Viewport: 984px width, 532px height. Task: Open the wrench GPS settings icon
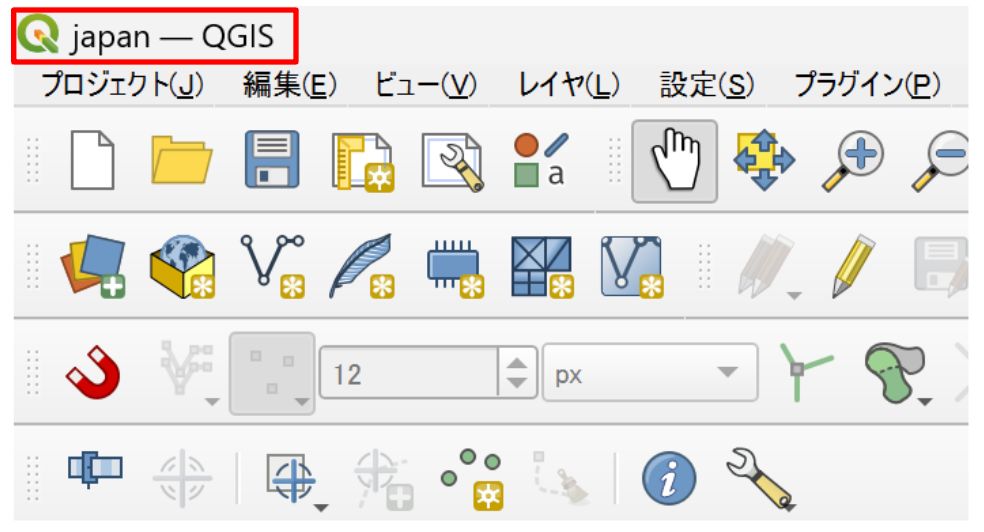coord(759,478)
